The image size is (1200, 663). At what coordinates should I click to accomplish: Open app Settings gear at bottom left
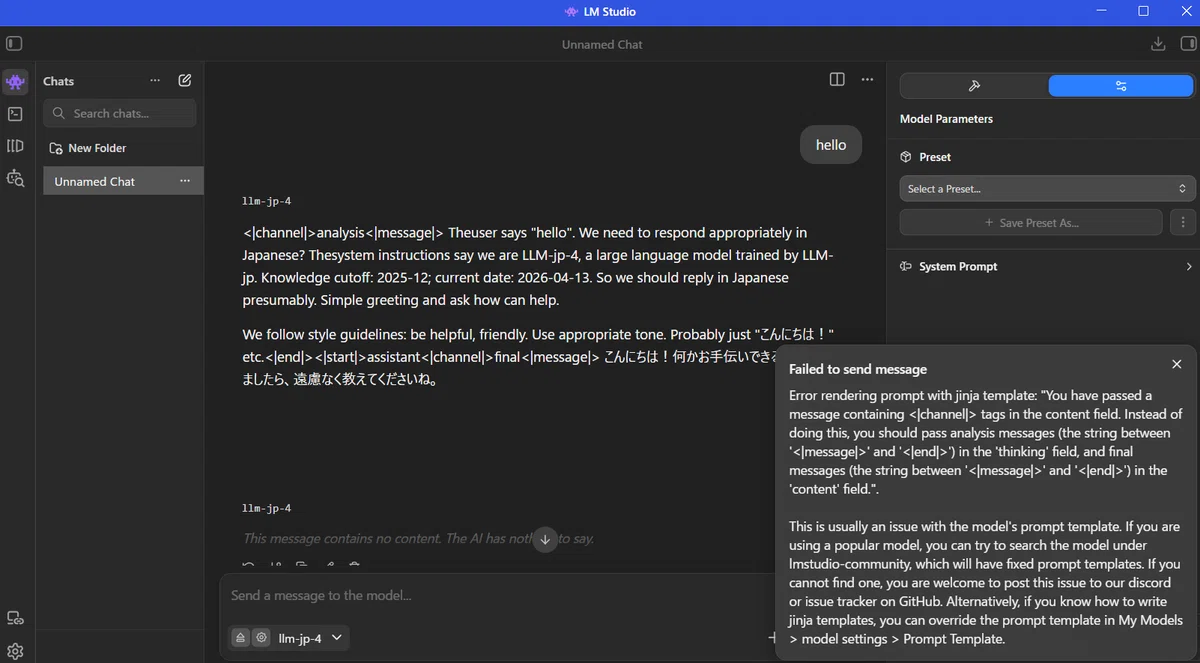click(x=15, y=651)
